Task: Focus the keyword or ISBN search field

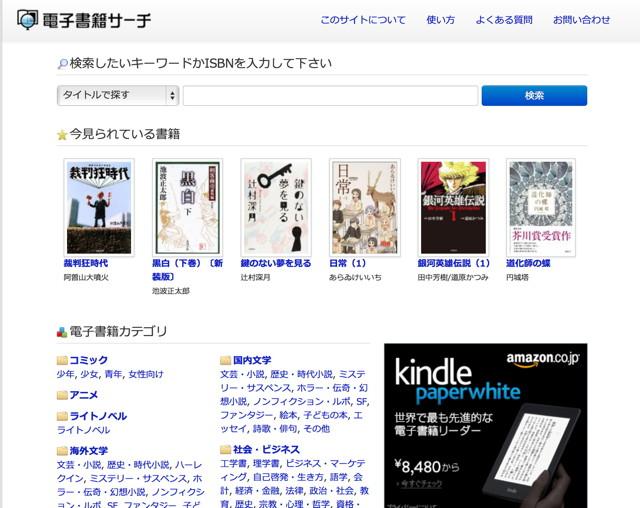Action: [330, 95]
